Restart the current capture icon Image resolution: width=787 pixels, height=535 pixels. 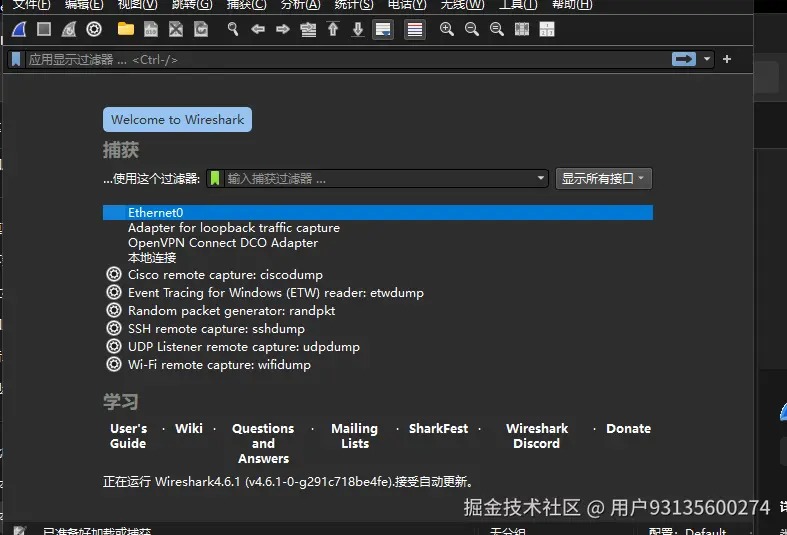click(69, 29)
